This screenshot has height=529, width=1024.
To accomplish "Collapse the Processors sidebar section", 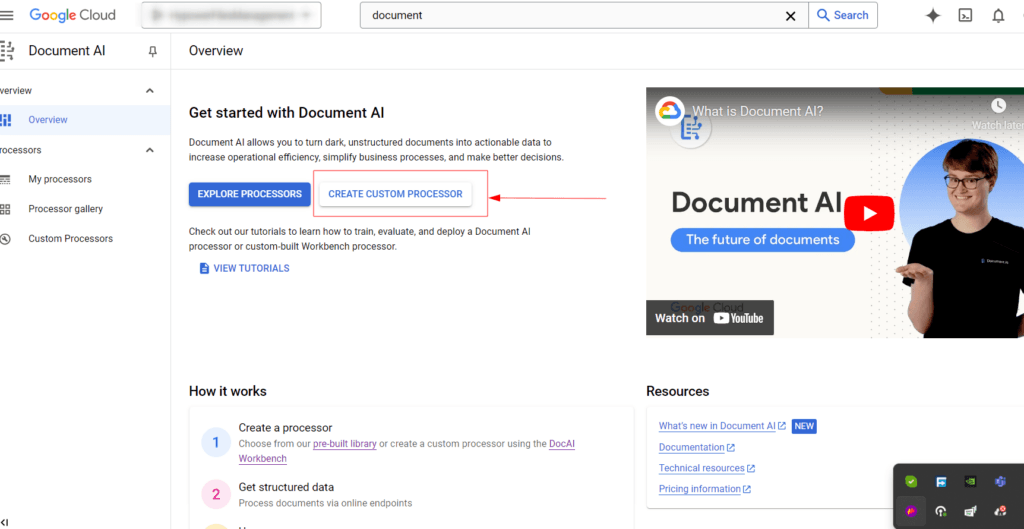I will point(150,150).
